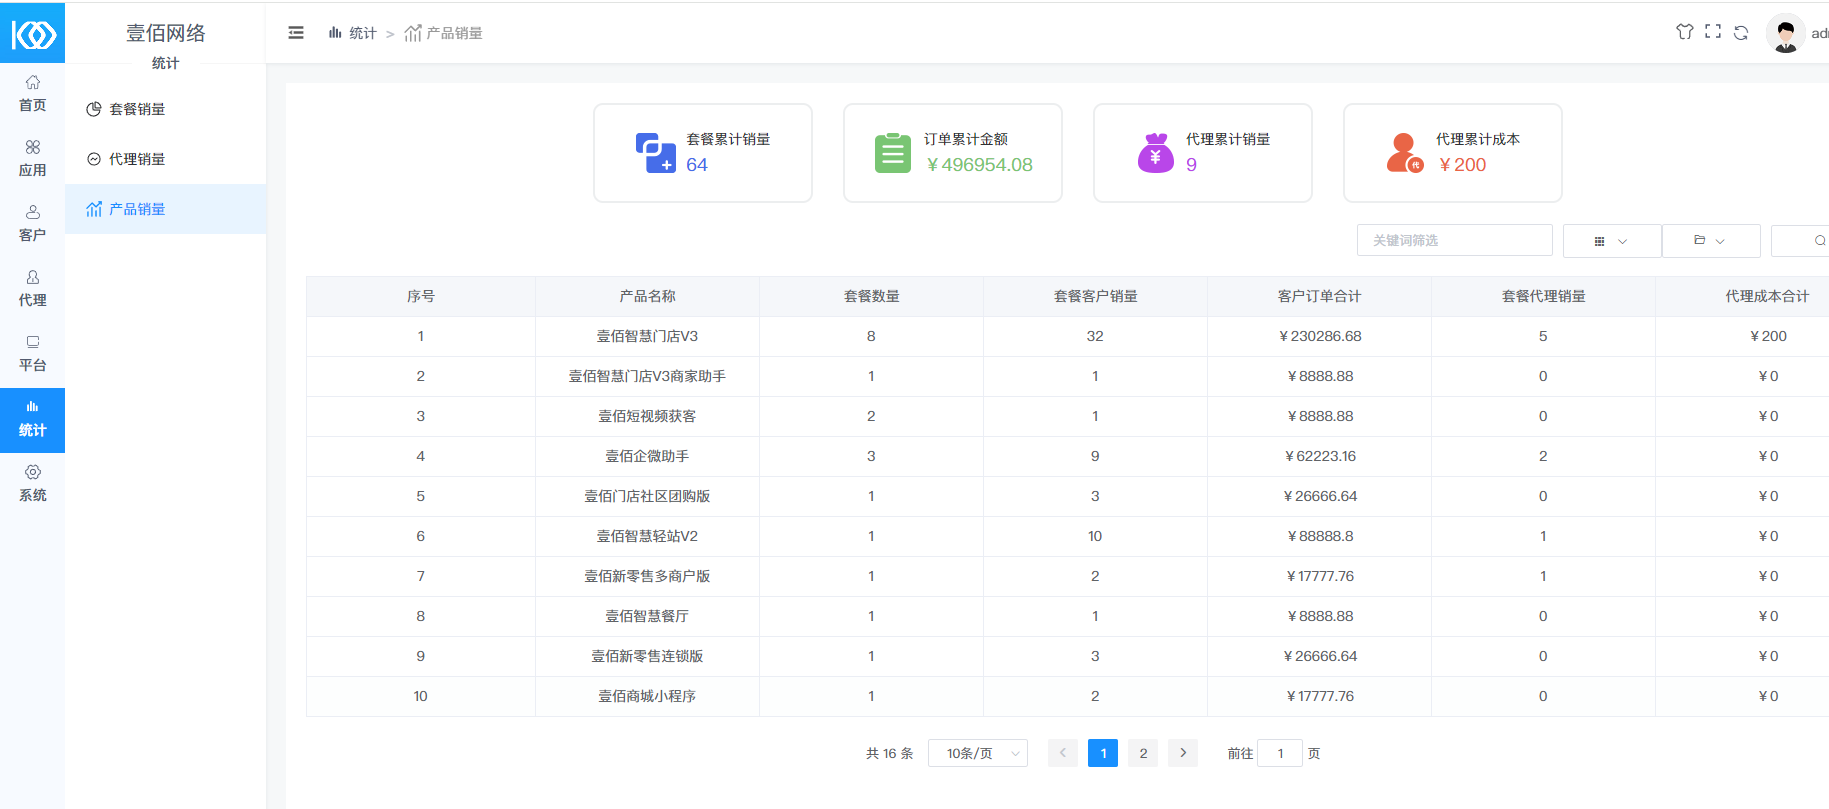Click 客户订单合计 column header
1829x809 pixels.
pos(1319,296)
